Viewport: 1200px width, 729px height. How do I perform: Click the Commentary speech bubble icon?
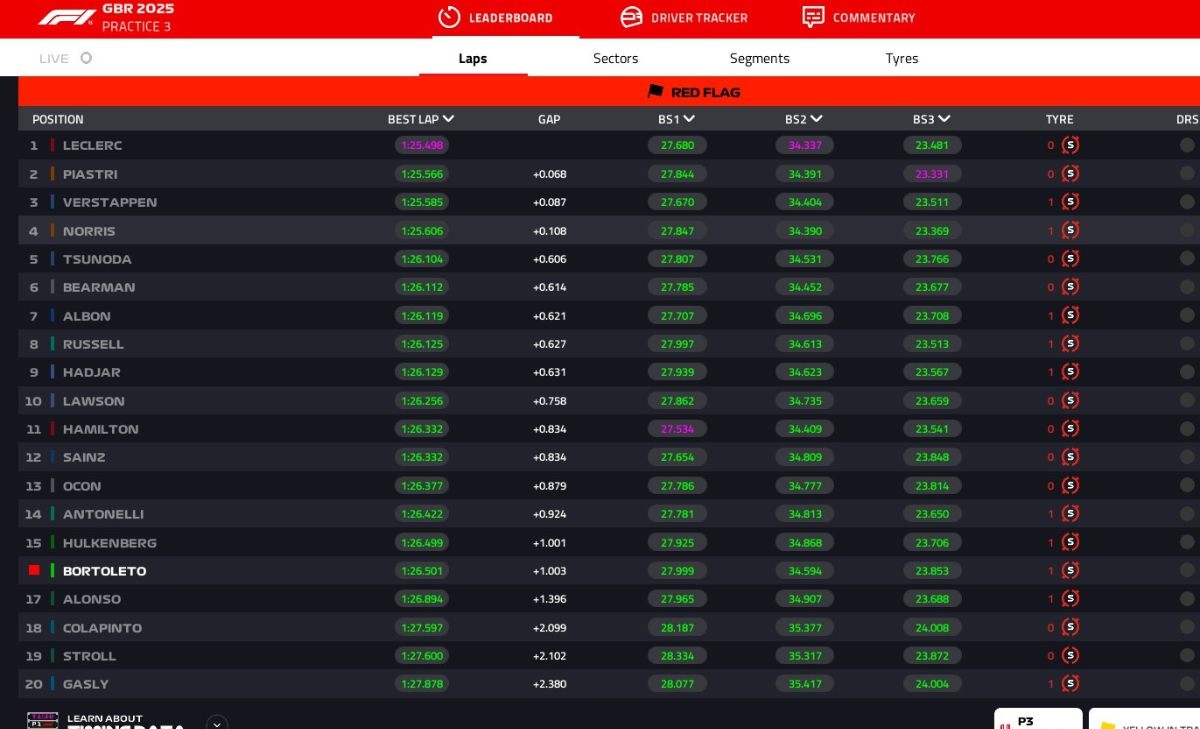813,17
